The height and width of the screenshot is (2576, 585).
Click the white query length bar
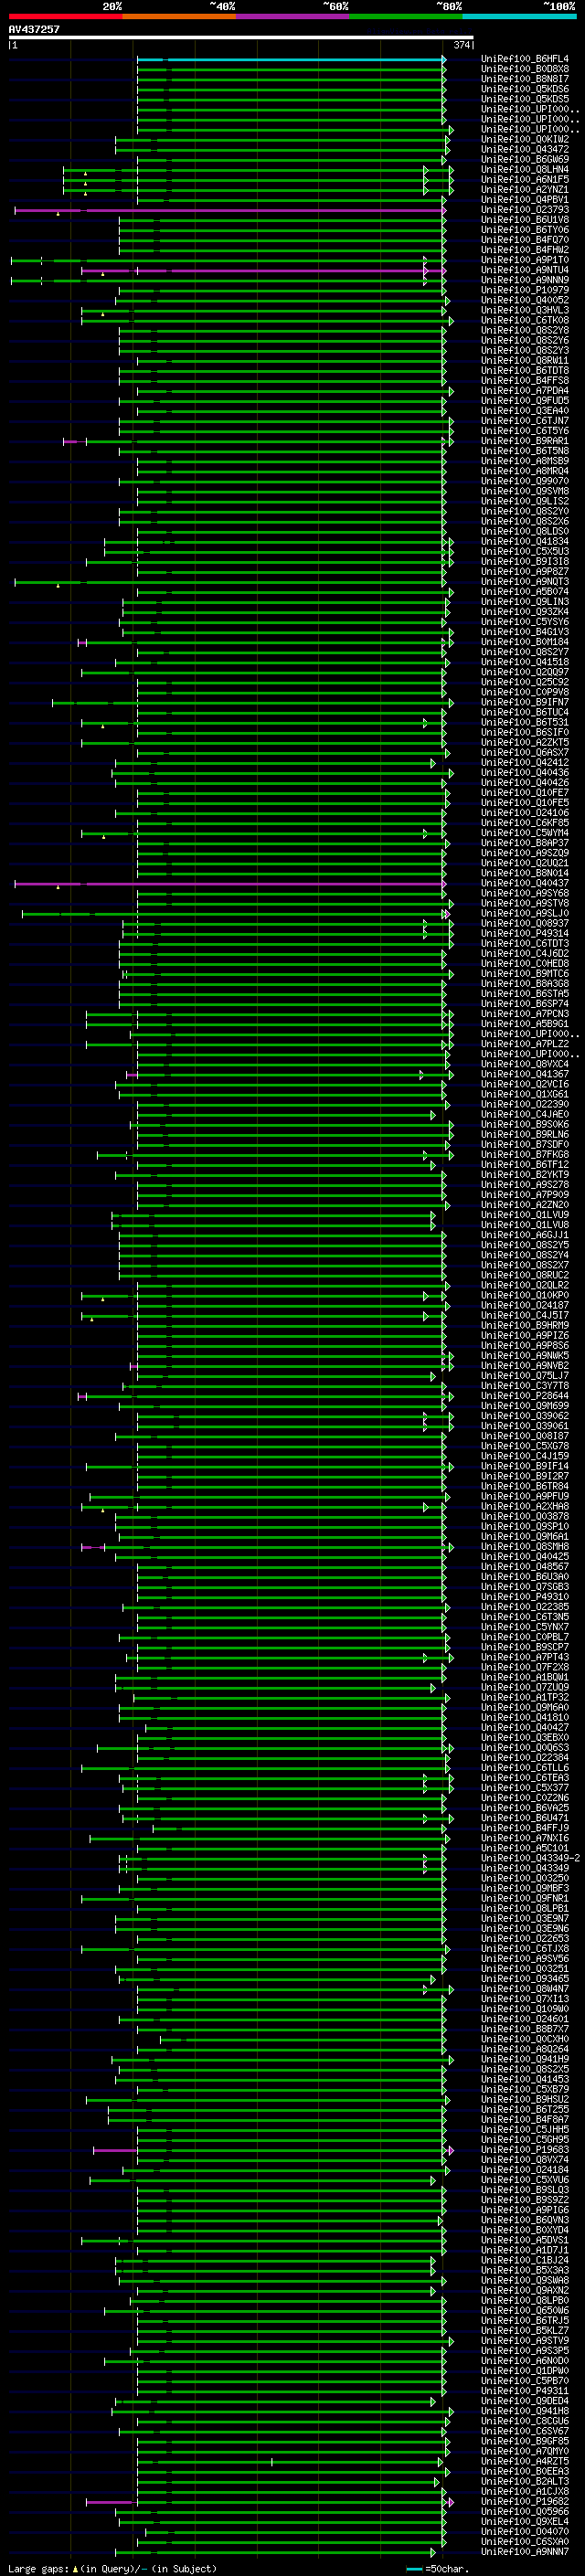[241, 38]
